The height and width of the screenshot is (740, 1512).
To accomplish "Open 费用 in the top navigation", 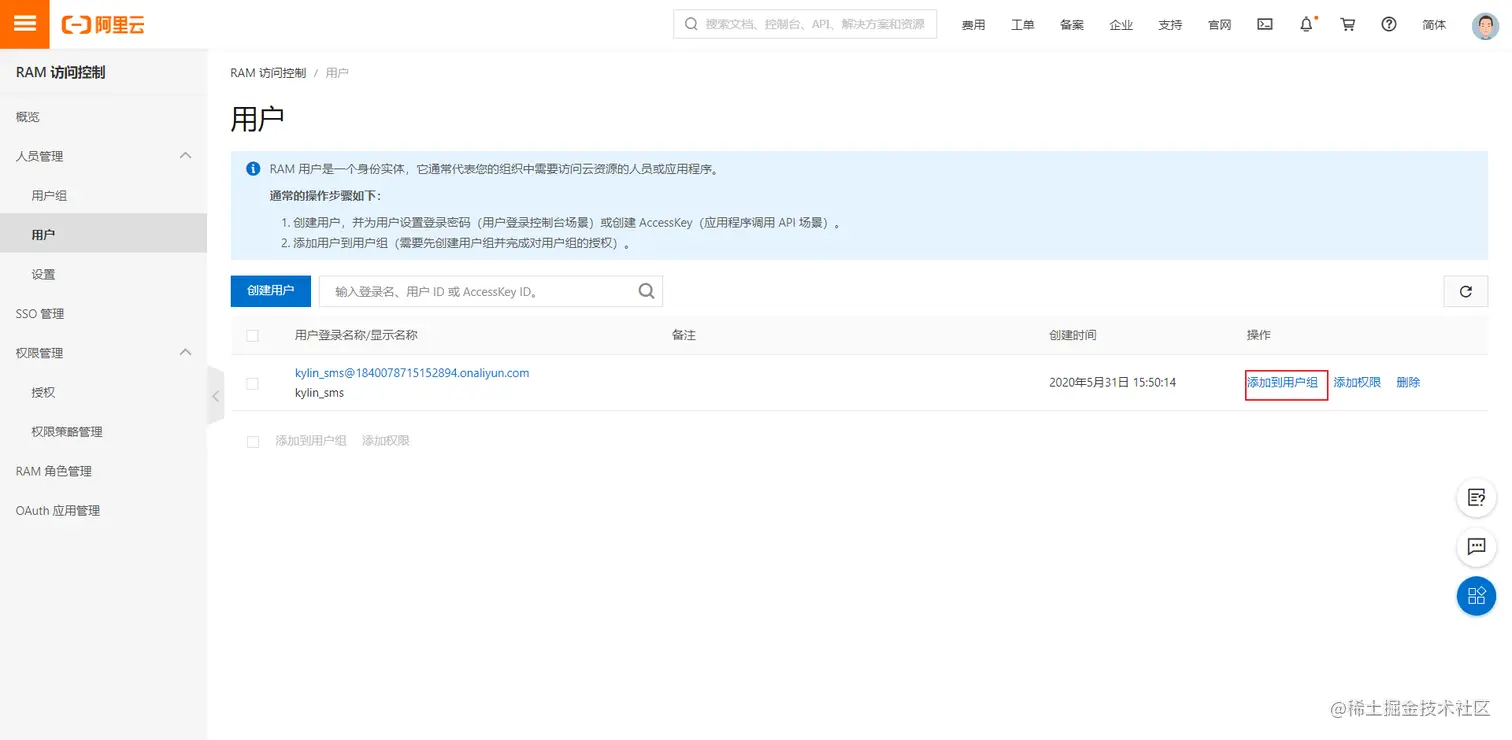I will [x=973, y=25].
